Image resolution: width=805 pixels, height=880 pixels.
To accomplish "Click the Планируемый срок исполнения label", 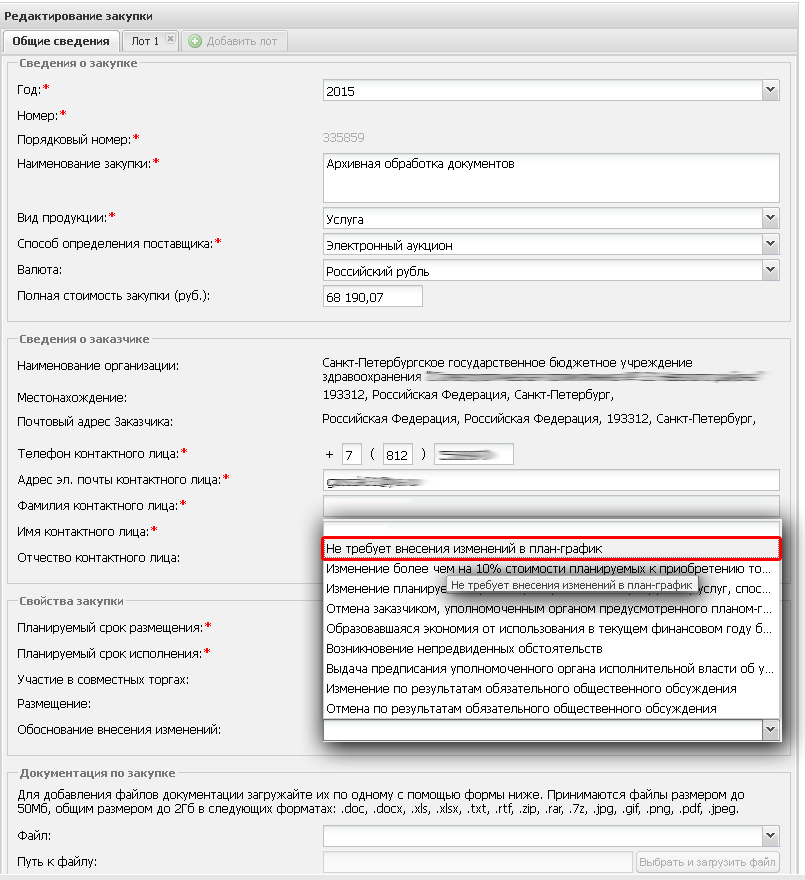I will (109, 654).
